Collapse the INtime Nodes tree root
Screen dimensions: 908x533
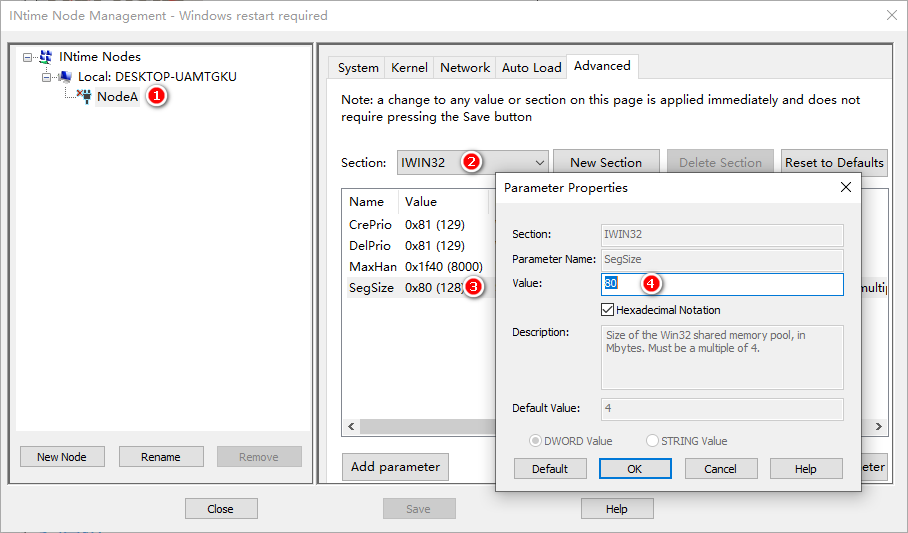point(27,57)
